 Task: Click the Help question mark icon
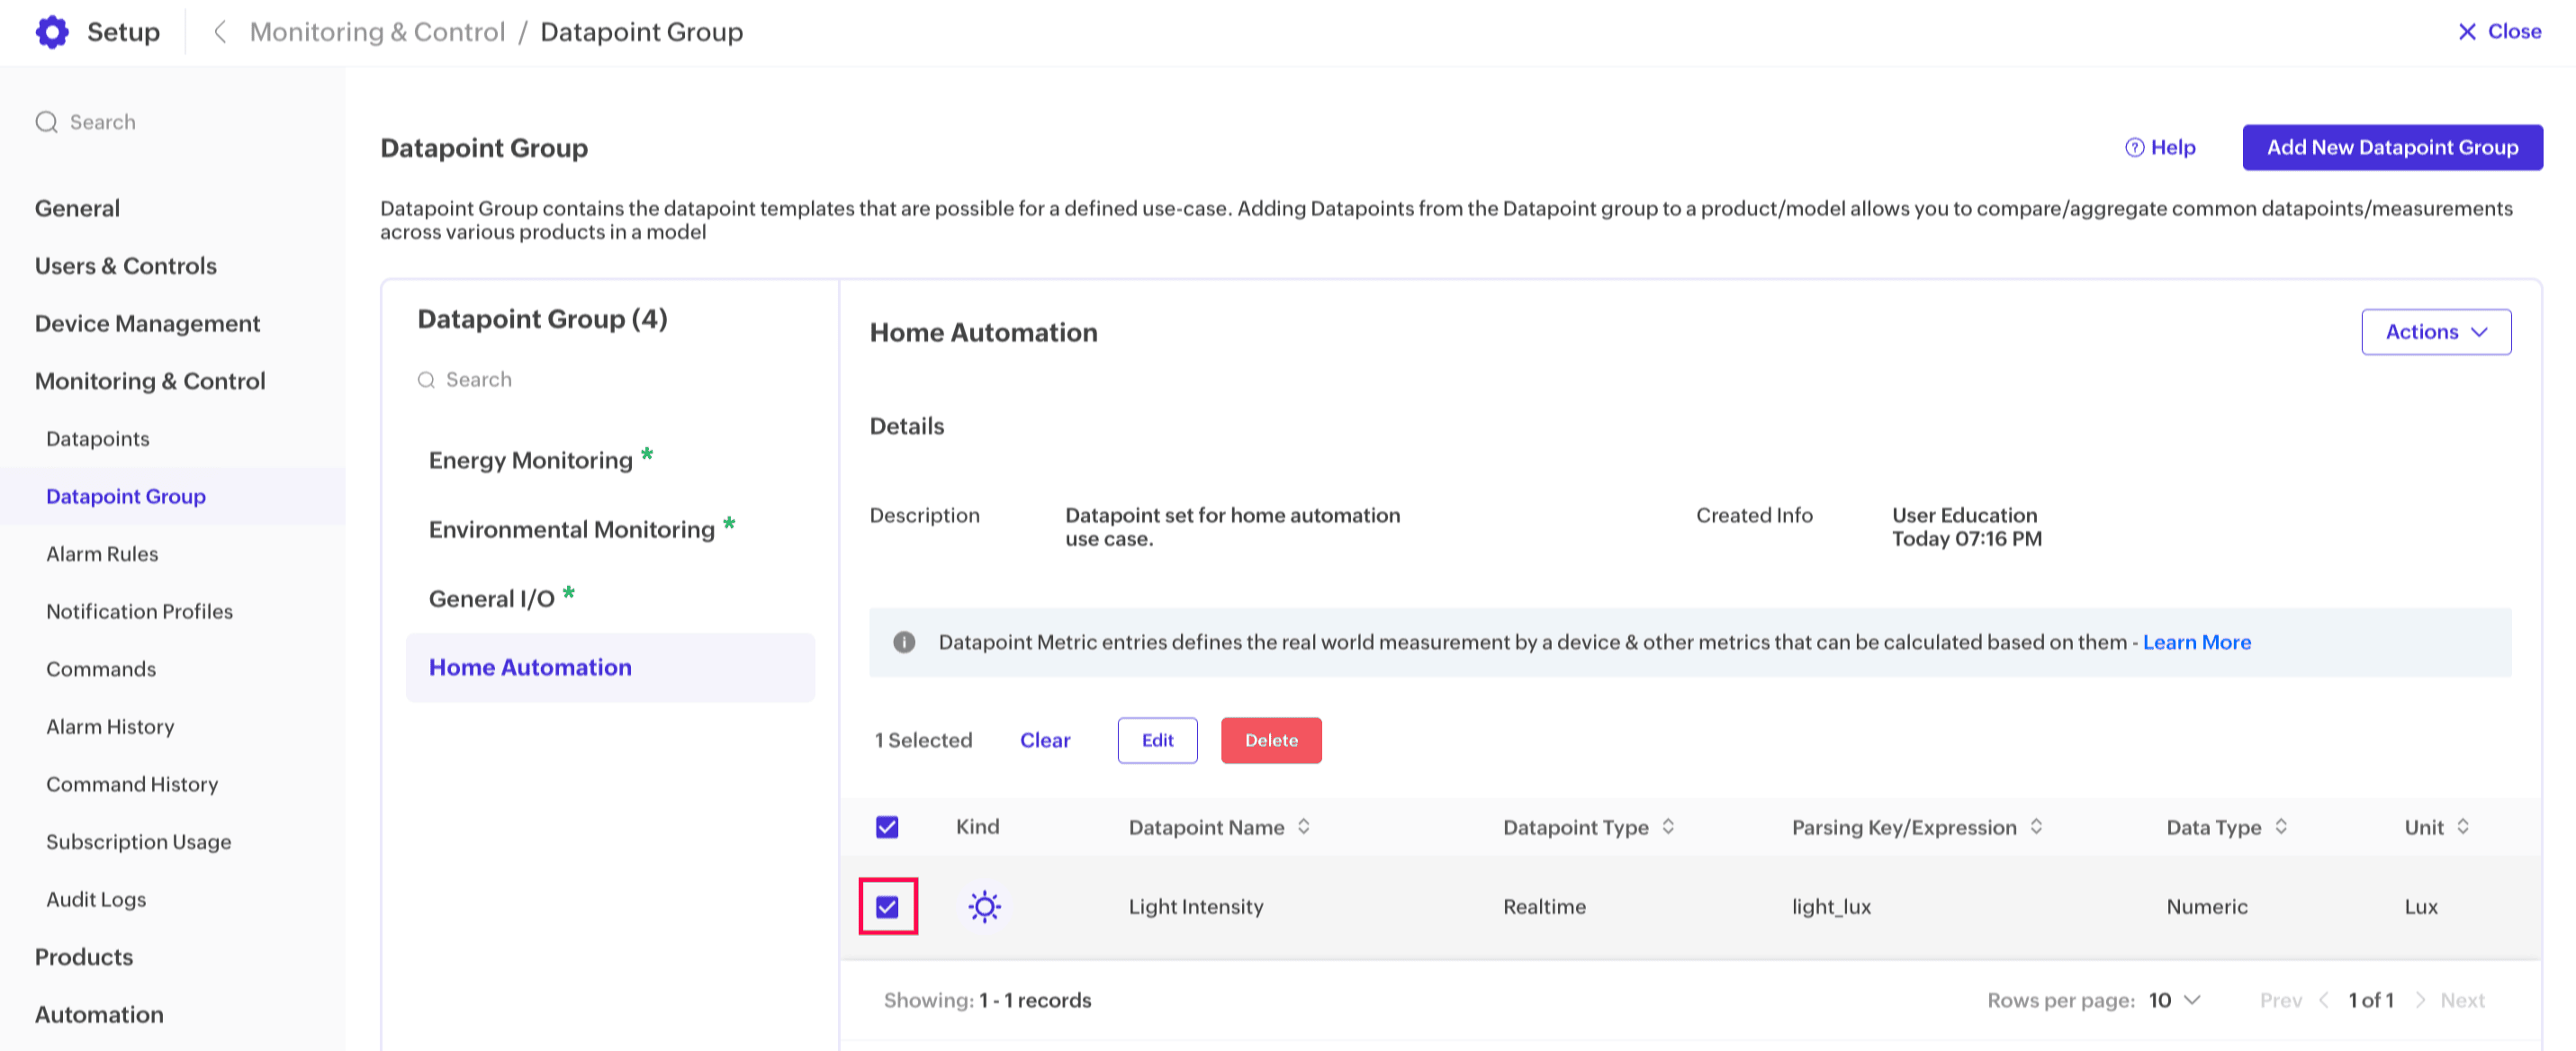point(2134,148)
